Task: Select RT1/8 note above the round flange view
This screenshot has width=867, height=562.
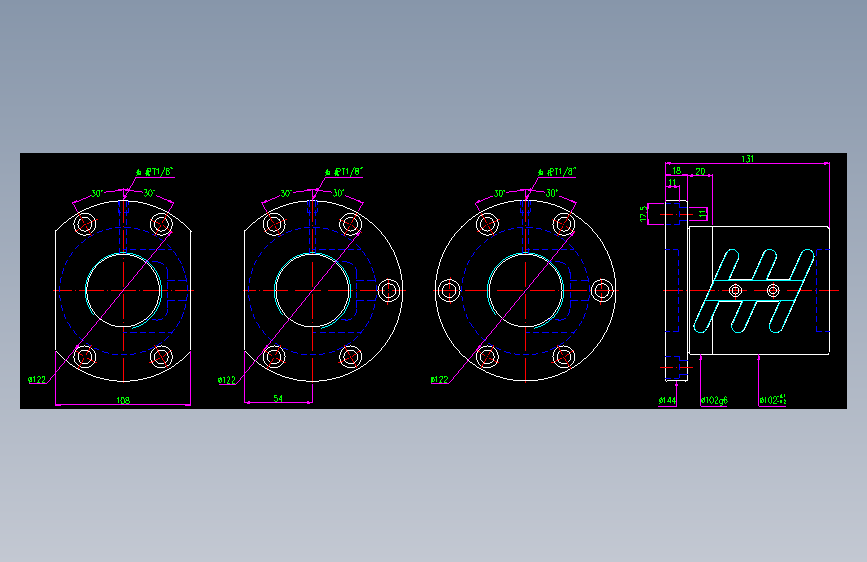Action: point(557,172)
